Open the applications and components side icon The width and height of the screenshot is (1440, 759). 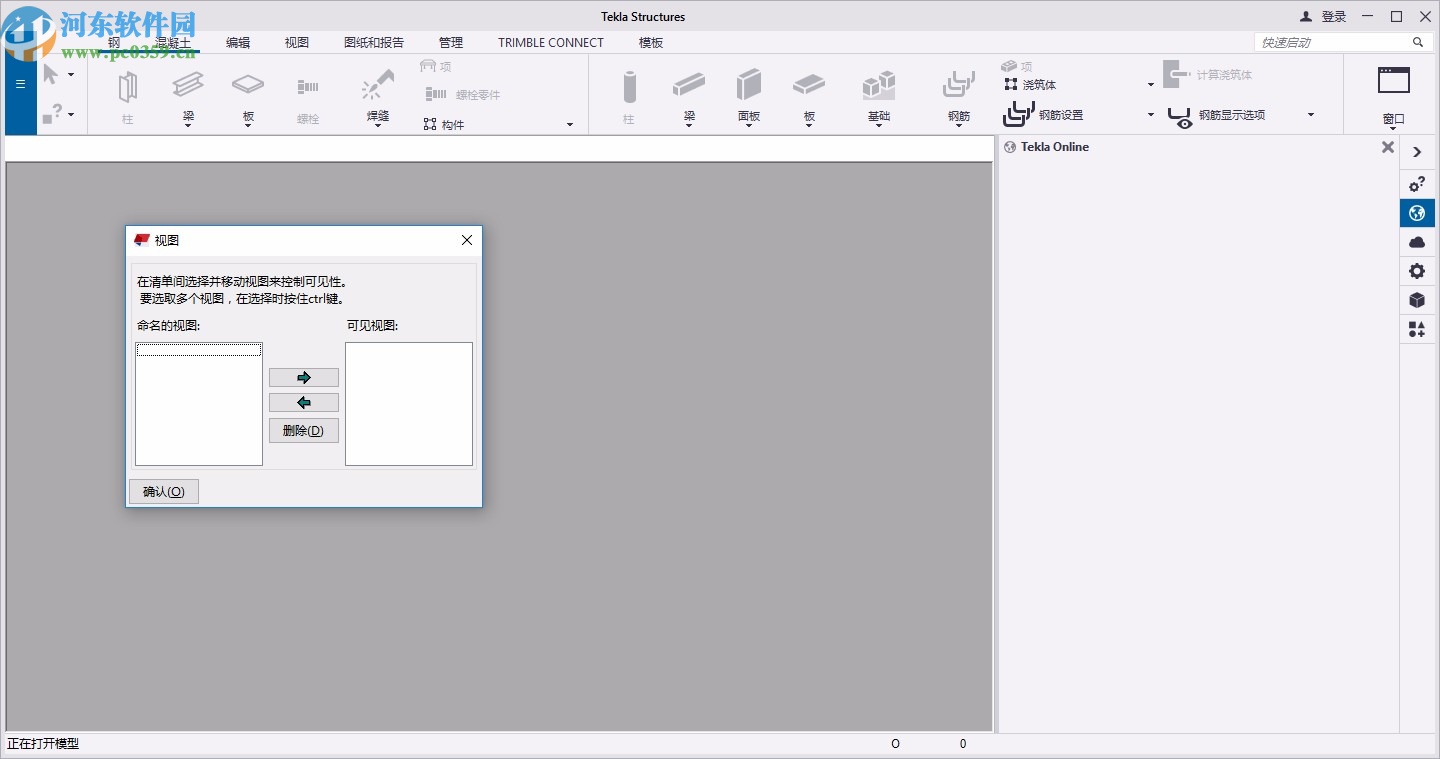(x=1417, y=329)
